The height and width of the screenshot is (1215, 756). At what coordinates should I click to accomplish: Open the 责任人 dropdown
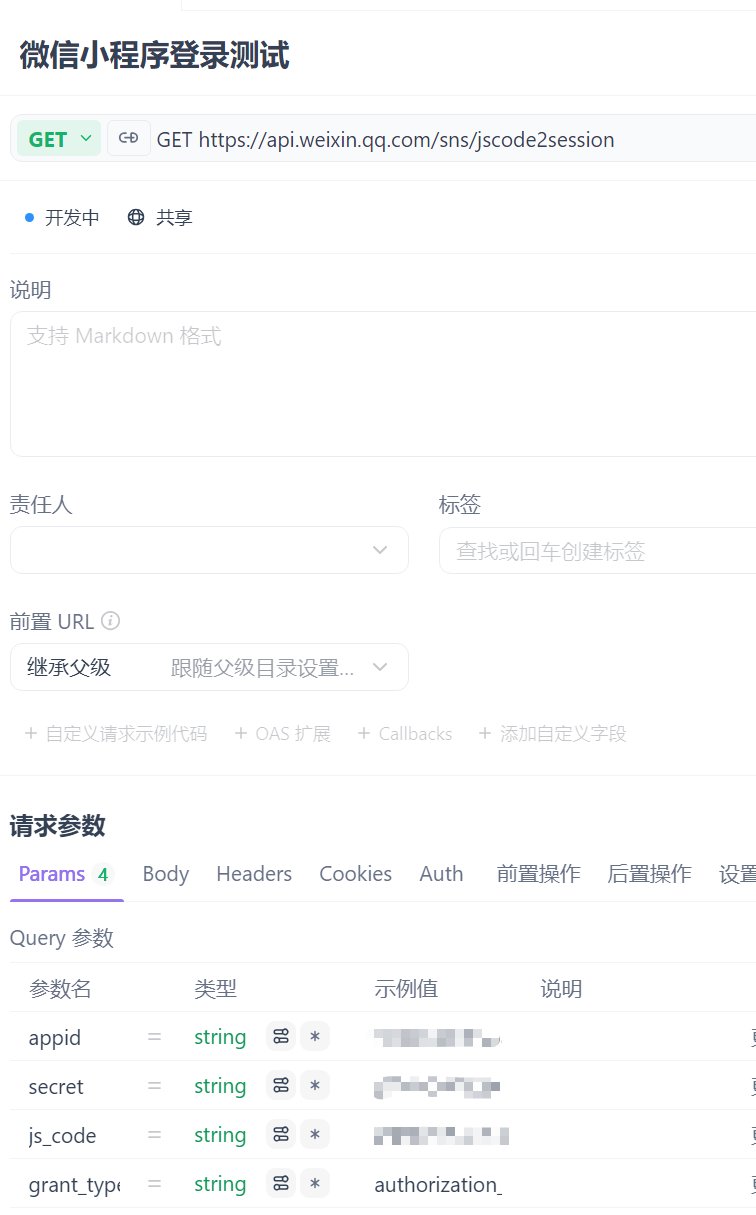(209, 550)
